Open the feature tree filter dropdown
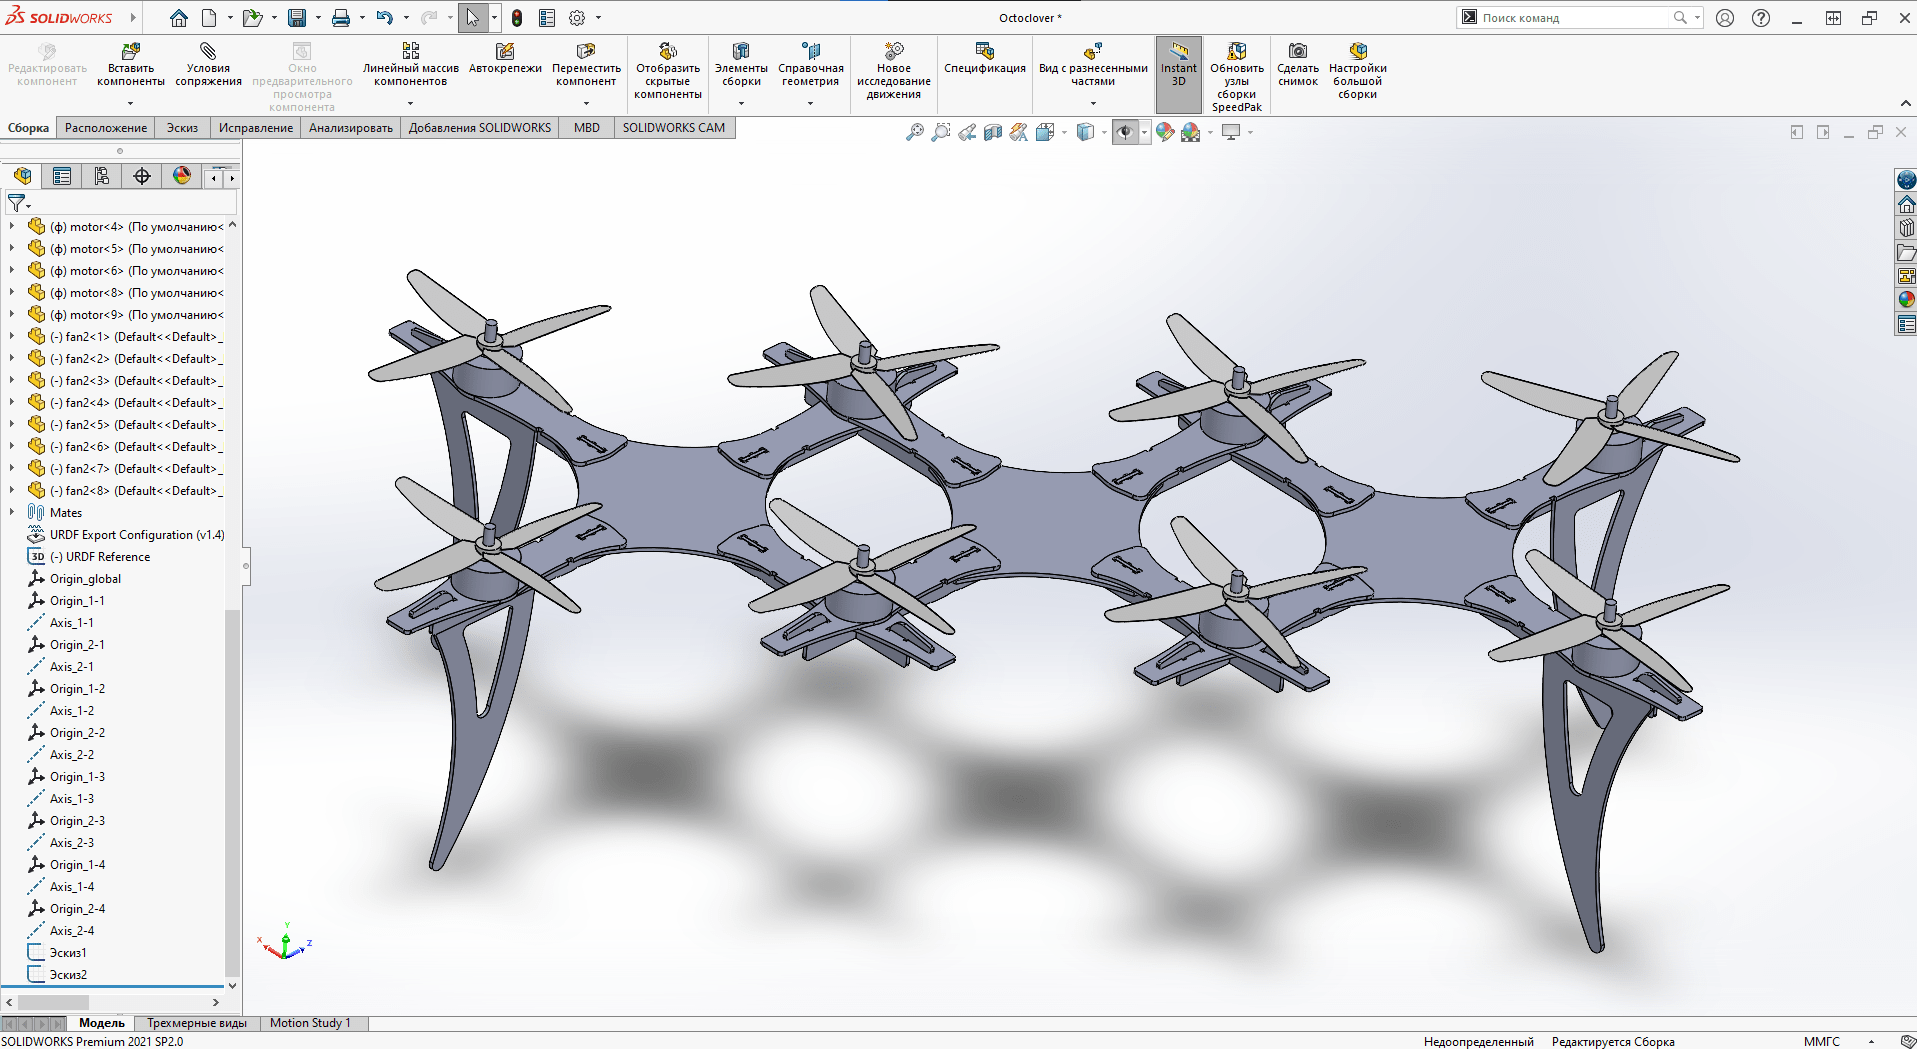The image size is (1917, 1049). point(19,203)
